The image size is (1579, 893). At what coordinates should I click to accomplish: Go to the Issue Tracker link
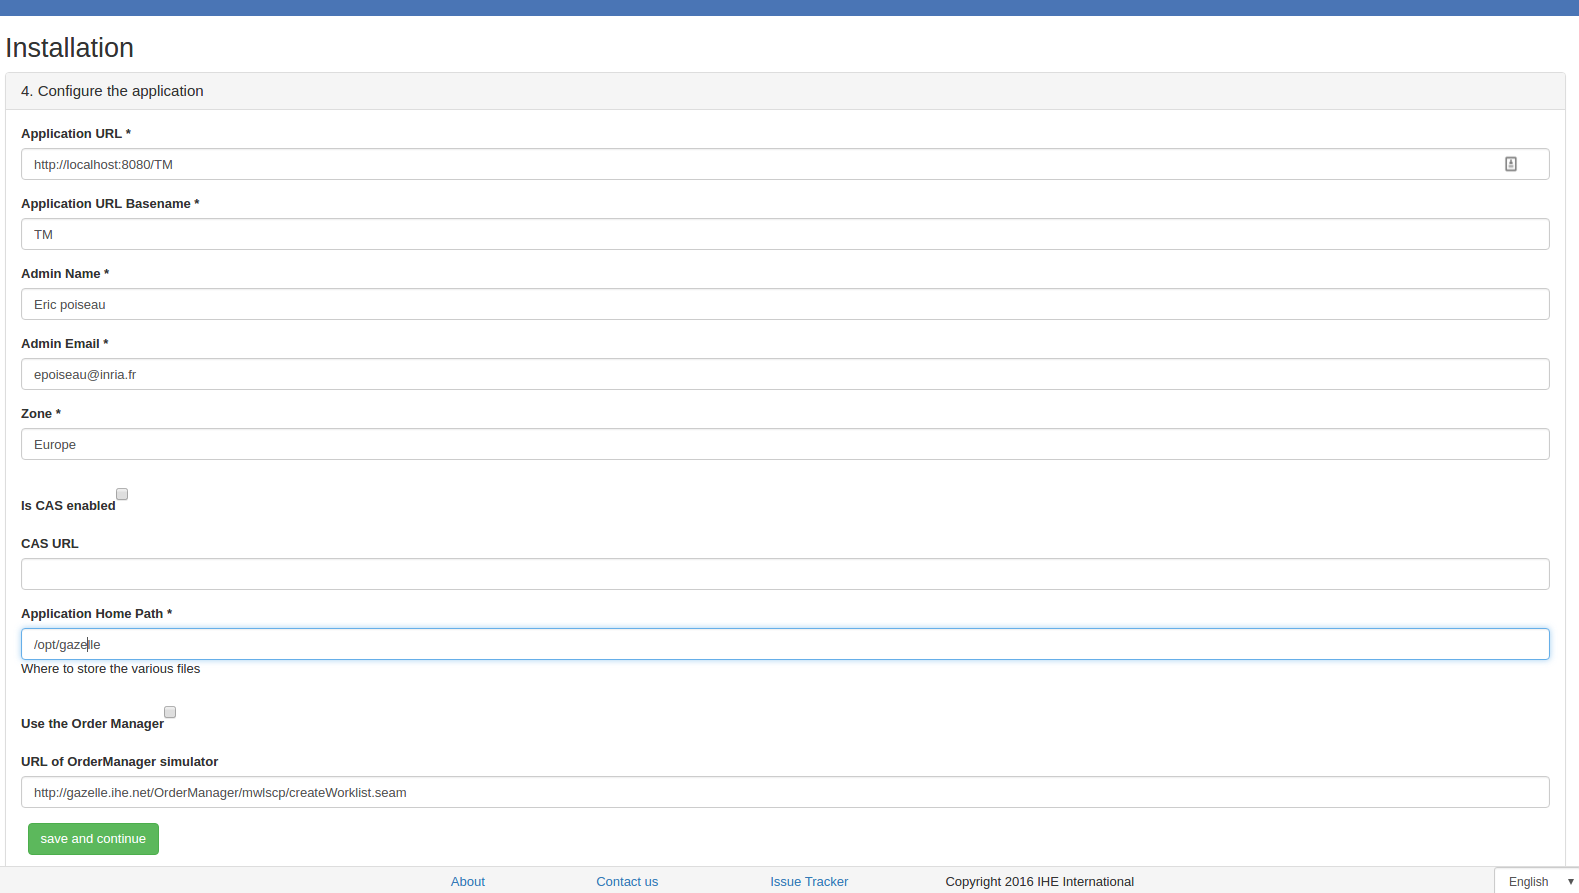click(x=808, y=881)
